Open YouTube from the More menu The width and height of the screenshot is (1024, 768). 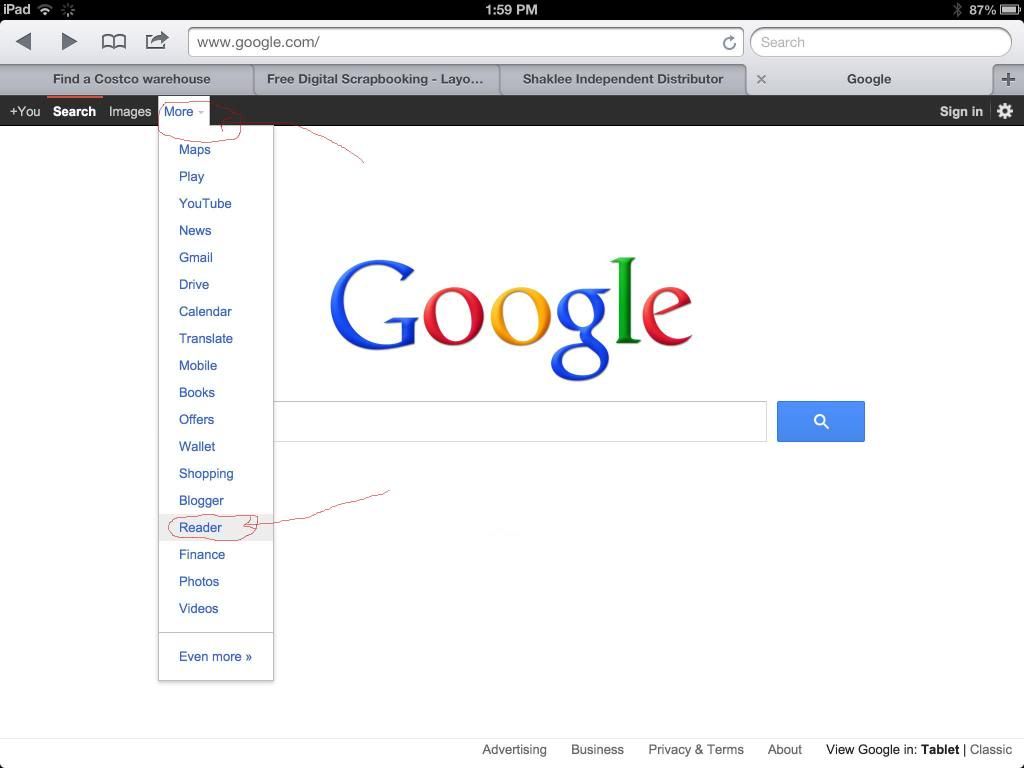[x=205, y=203]
